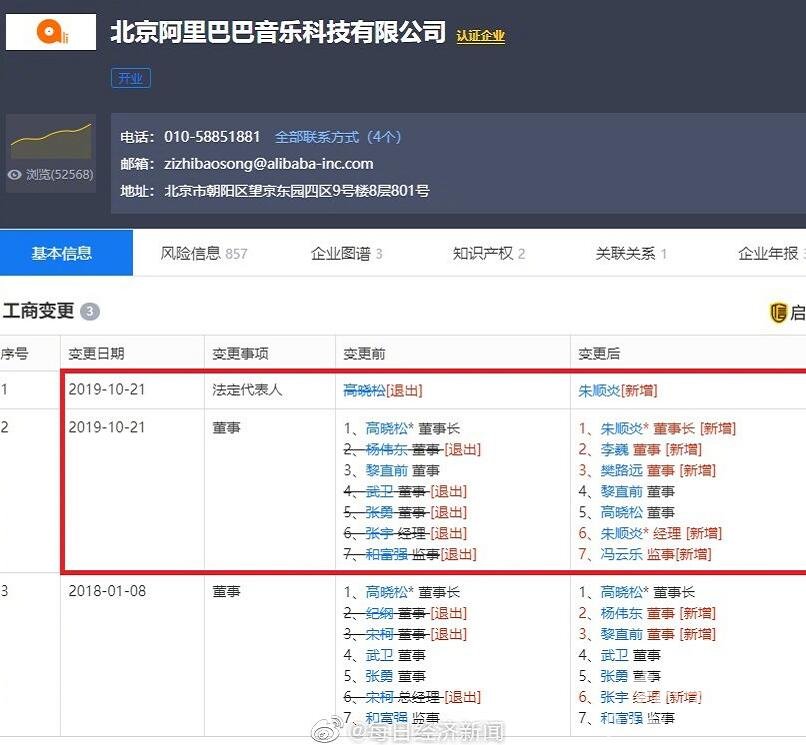Open 高晓松[退出] link in the 法定代表人 row
The height and width of the screenshot is (745, 806).
[382, 391]
